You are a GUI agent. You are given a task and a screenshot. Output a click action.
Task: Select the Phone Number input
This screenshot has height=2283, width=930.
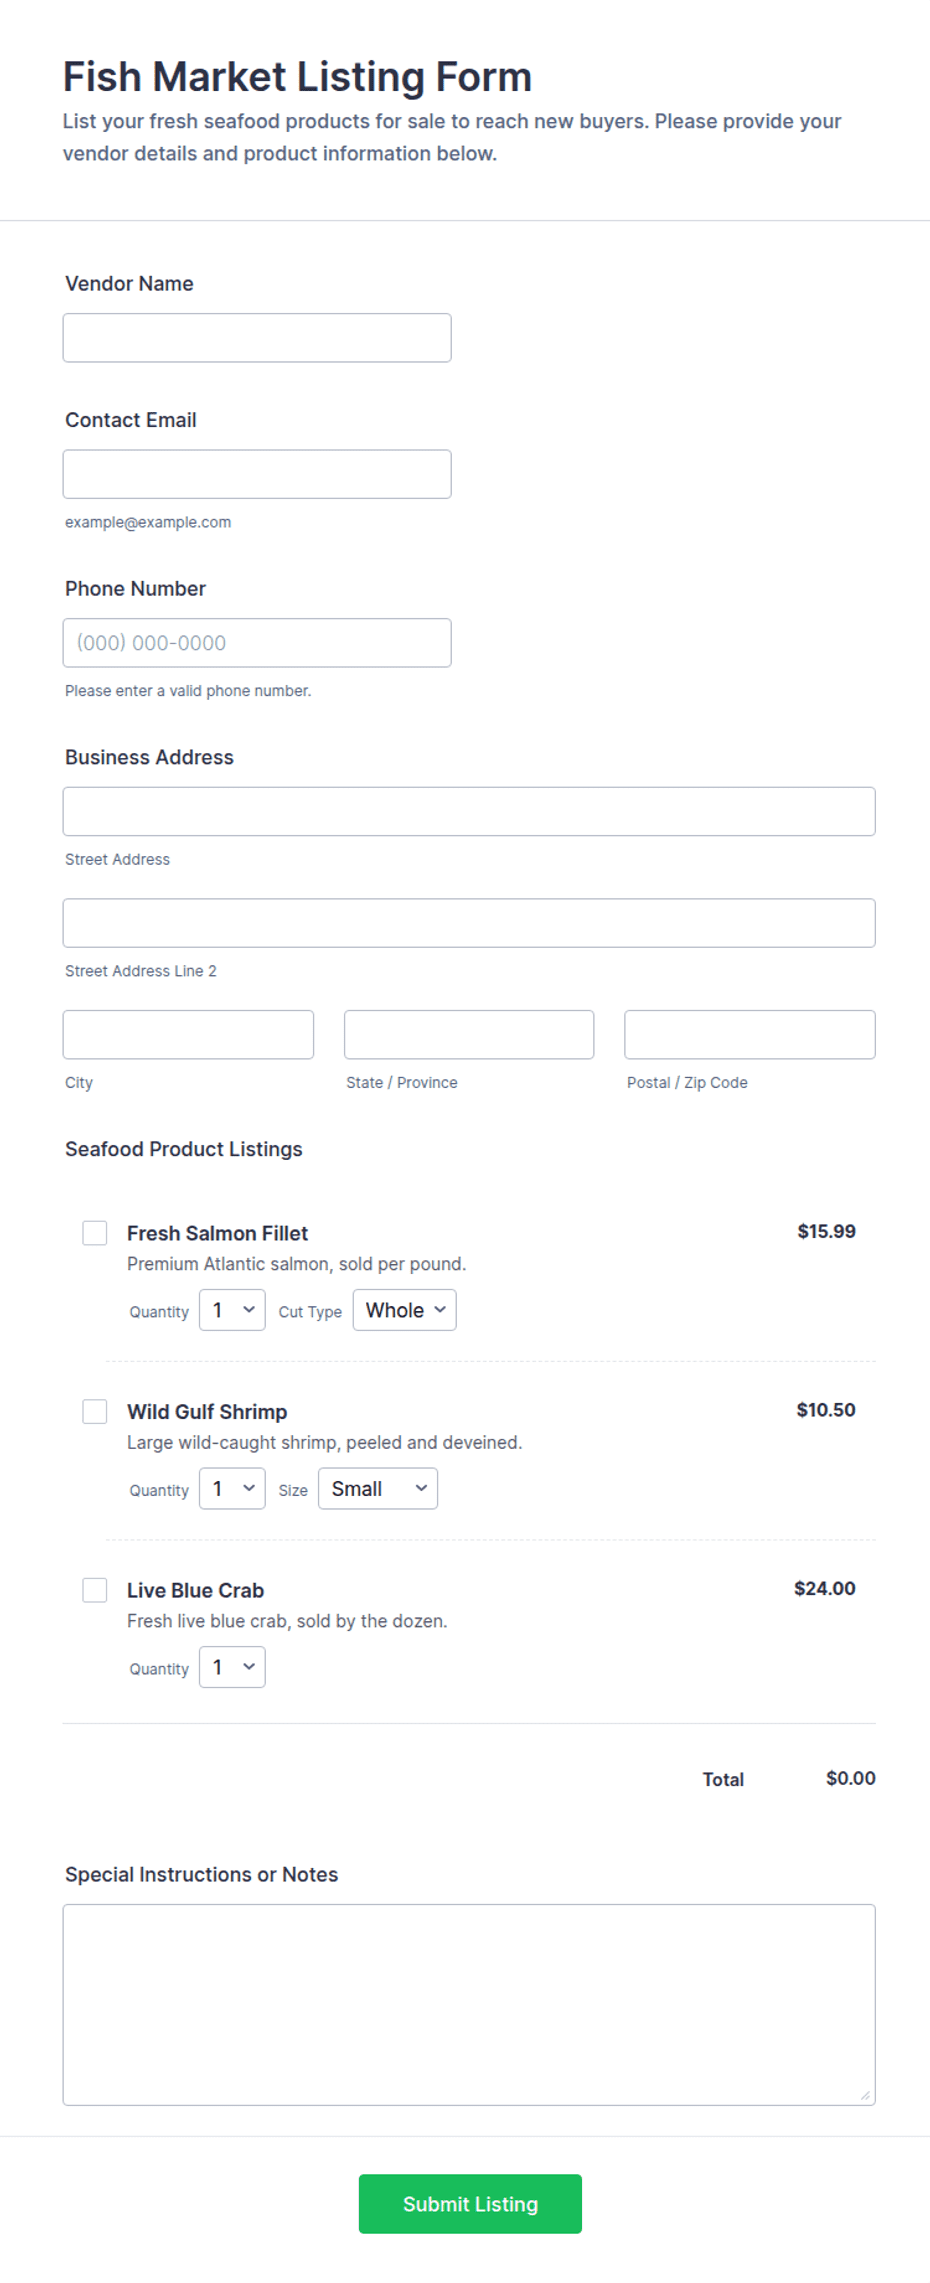pyautogui.click(x=257, y=643)
